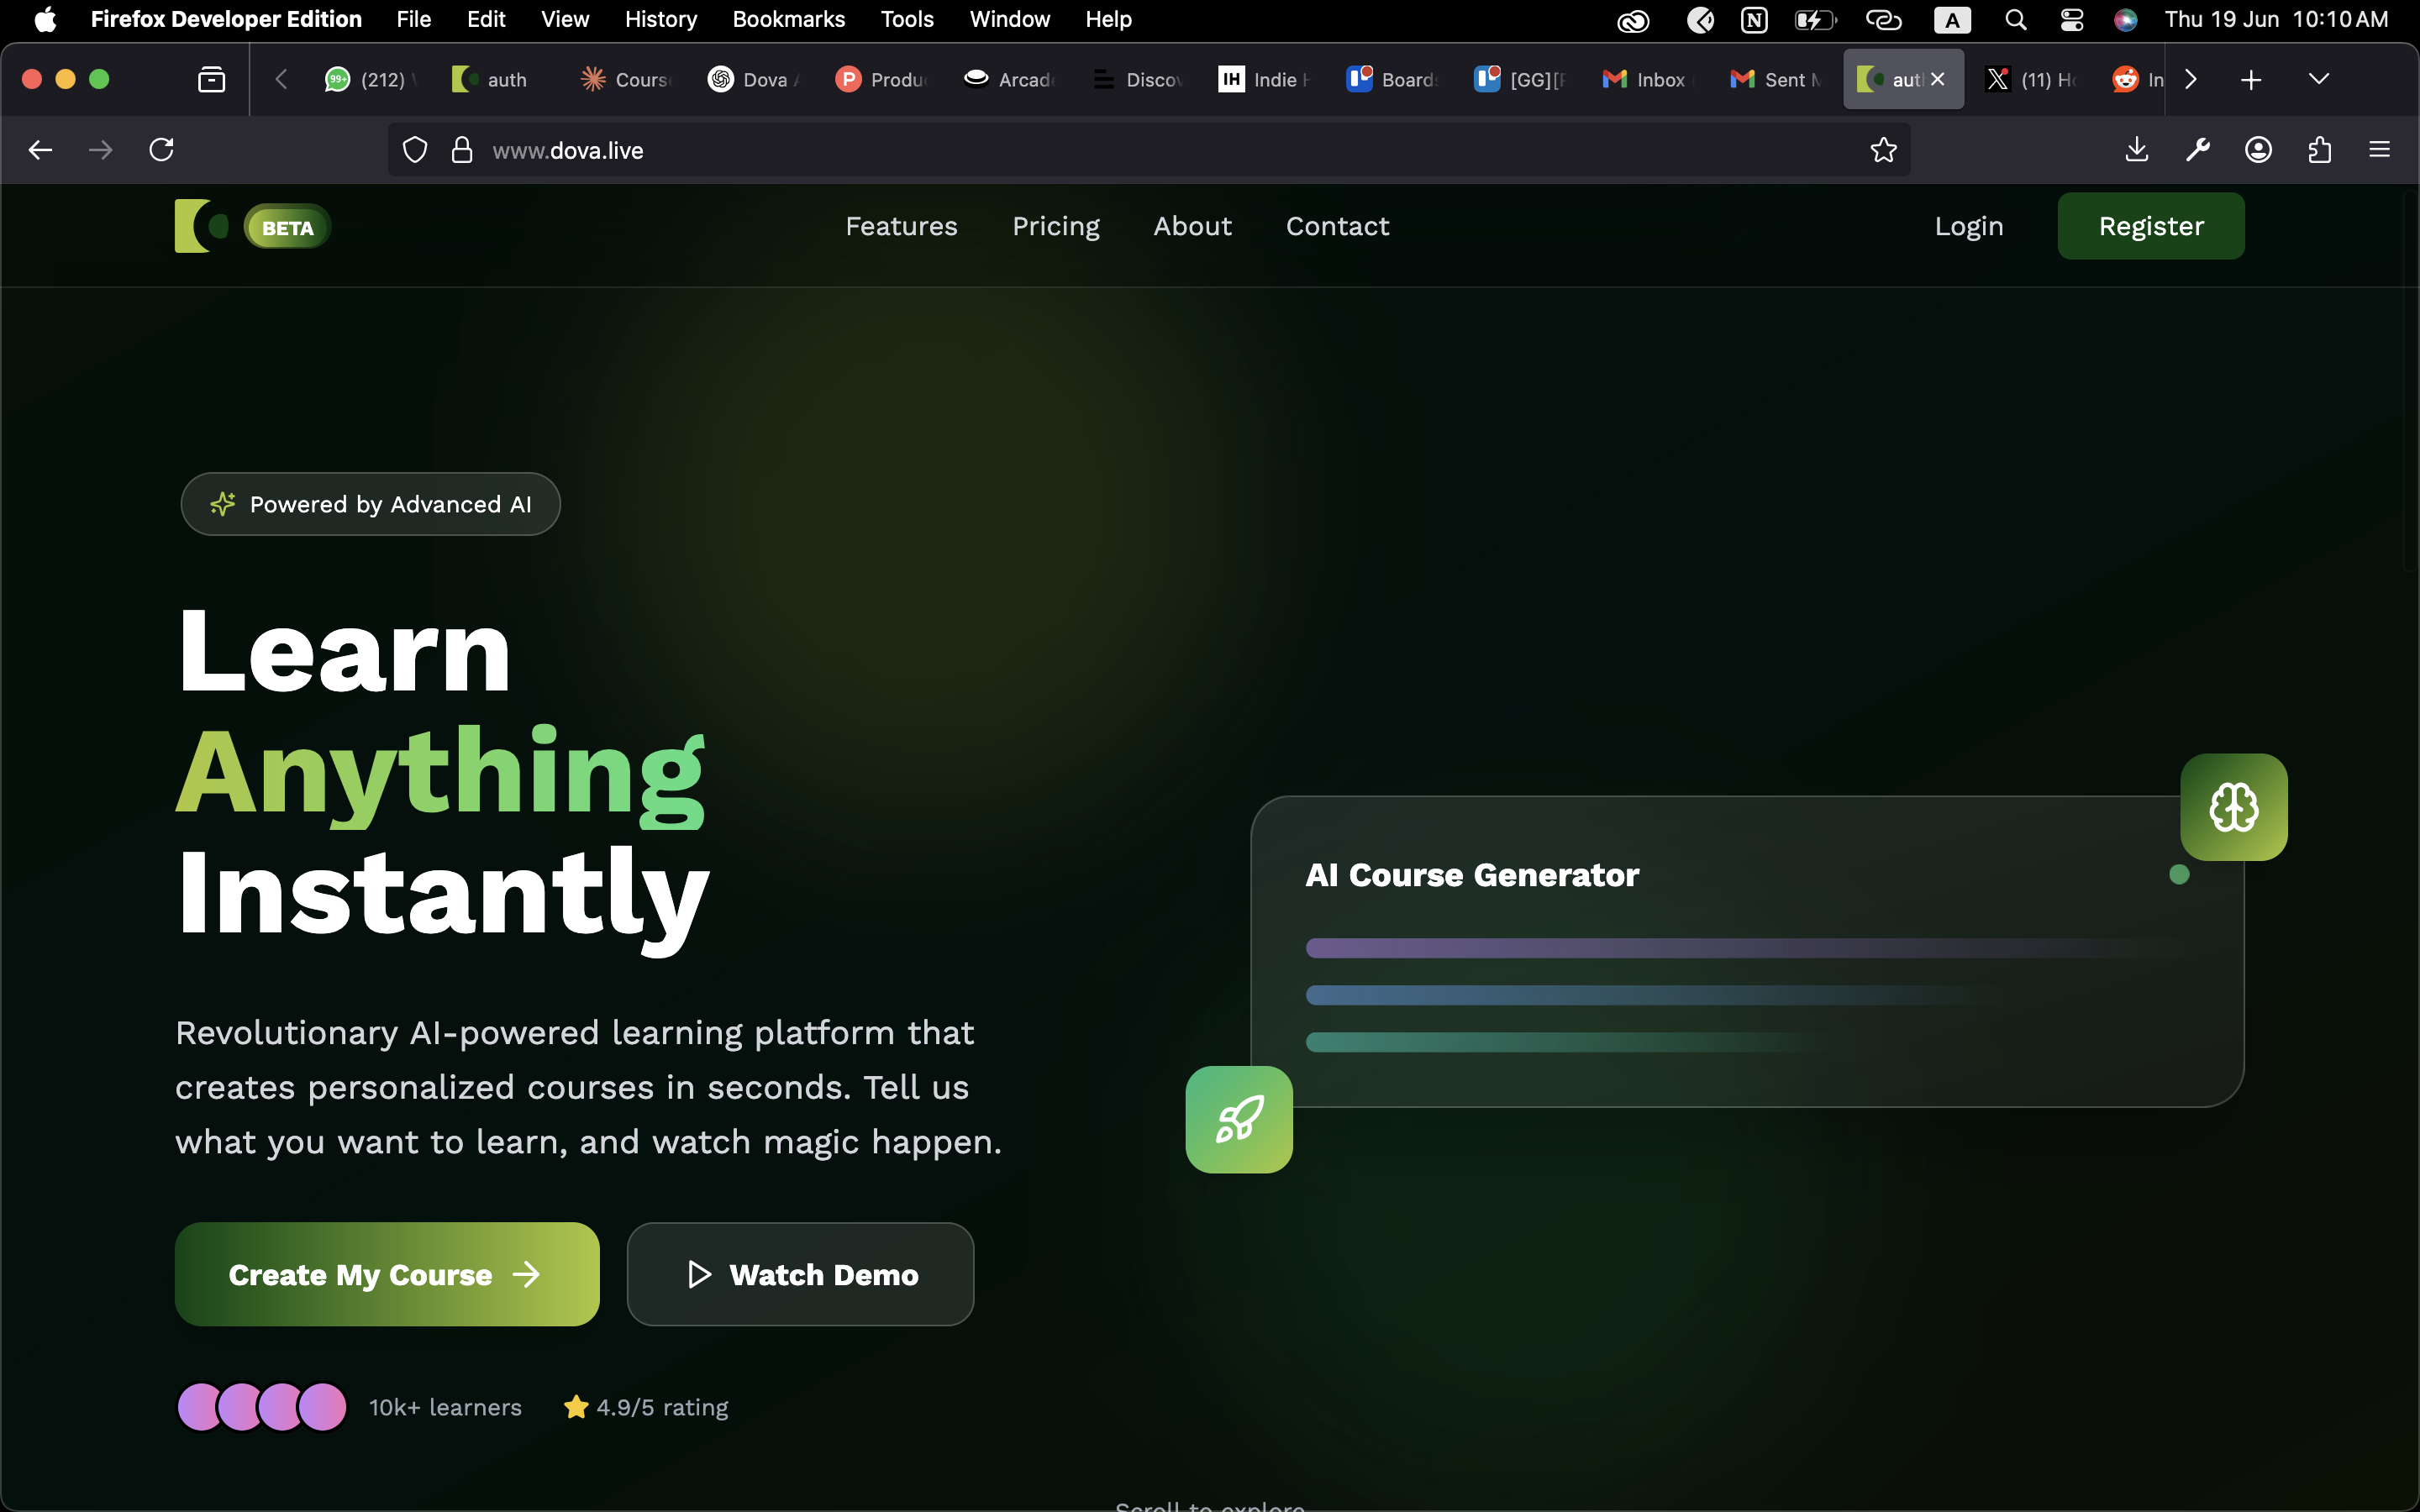Open the Firefox hamburger application menu
Image resolution: width=2420 pixels, height=1512 pixels.
pyautogui.click(x=2379, y=150)
